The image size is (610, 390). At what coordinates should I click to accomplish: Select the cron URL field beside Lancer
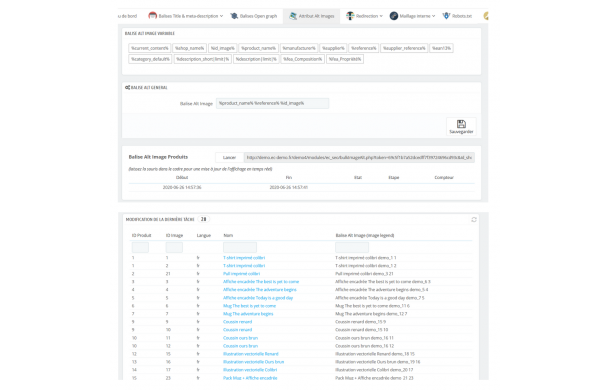[x=359, y=157]
